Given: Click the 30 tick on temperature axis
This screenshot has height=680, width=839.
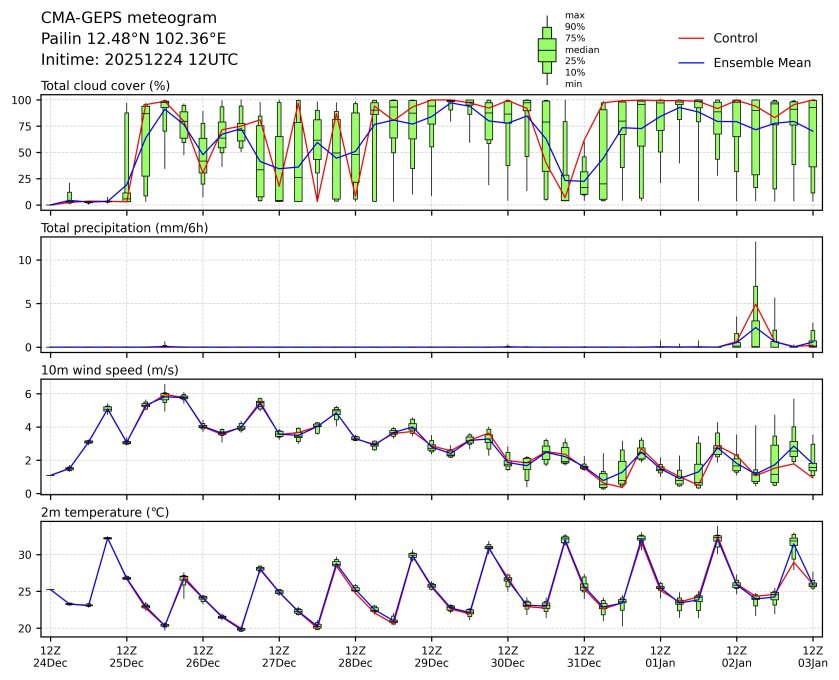Looking at the screenshot, I should (28, 554).
